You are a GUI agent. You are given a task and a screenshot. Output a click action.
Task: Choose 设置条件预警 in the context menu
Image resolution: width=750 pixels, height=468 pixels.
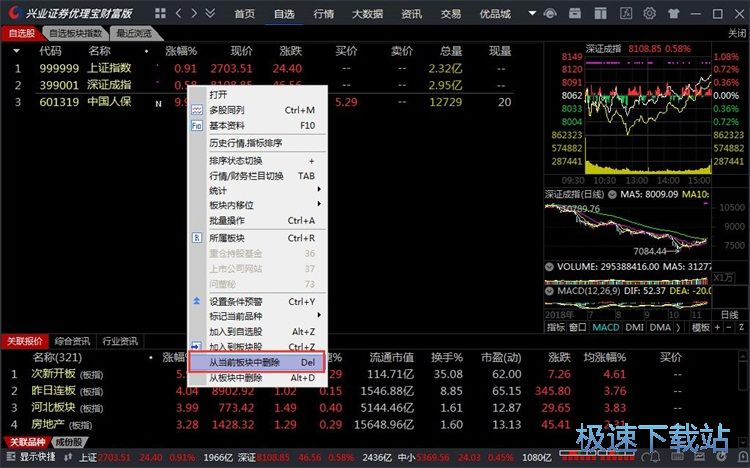pos(258,301)
